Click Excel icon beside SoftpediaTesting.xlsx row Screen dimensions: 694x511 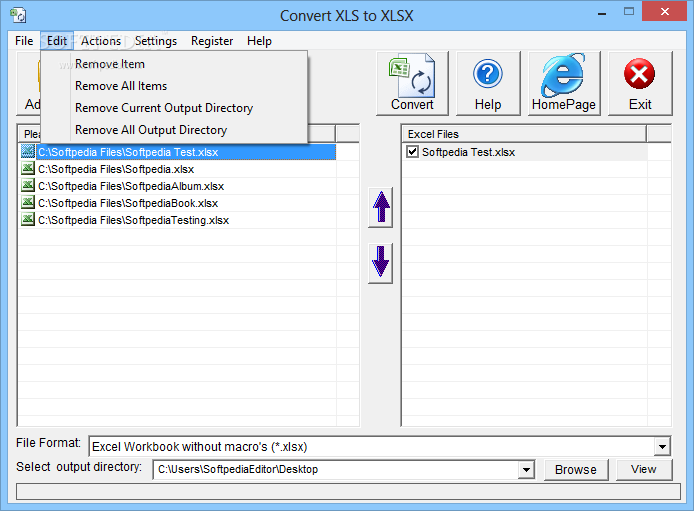[x=28, y=219]
